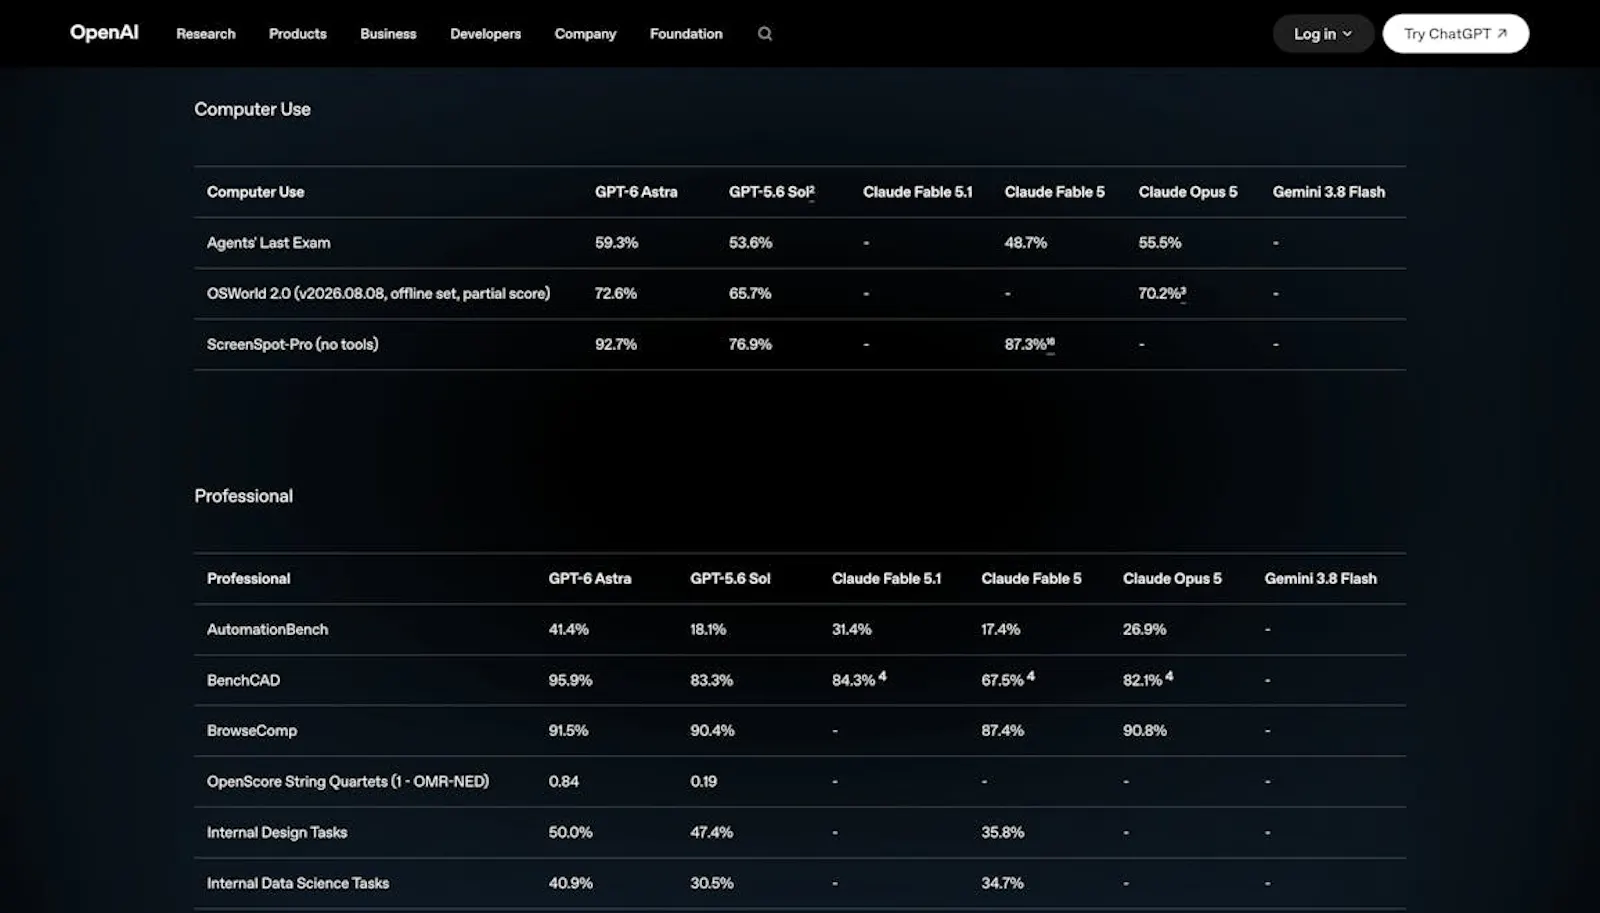This screenshot has height=913, width=1600.
Task: Open footnote 16 beside 87.3% ScreenSpot-Pro score
Action: [x=1050, y=343]
